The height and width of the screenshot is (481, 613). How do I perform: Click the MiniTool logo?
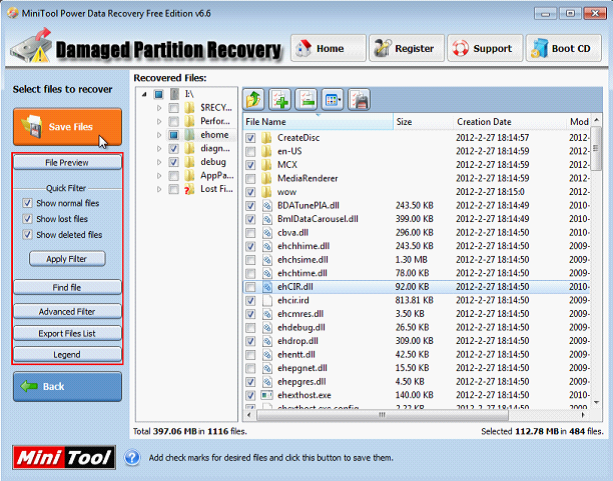tap(64, 457)
